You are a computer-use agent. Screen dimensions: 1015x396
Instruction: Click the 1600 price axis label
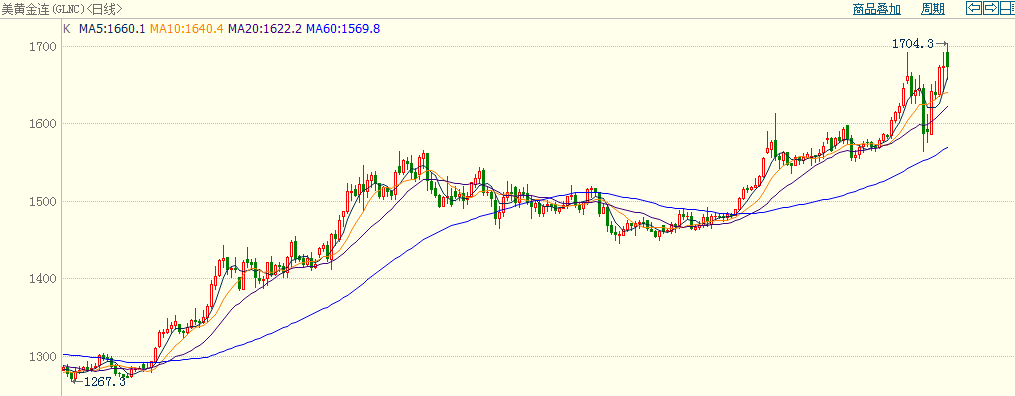(42, 124)
